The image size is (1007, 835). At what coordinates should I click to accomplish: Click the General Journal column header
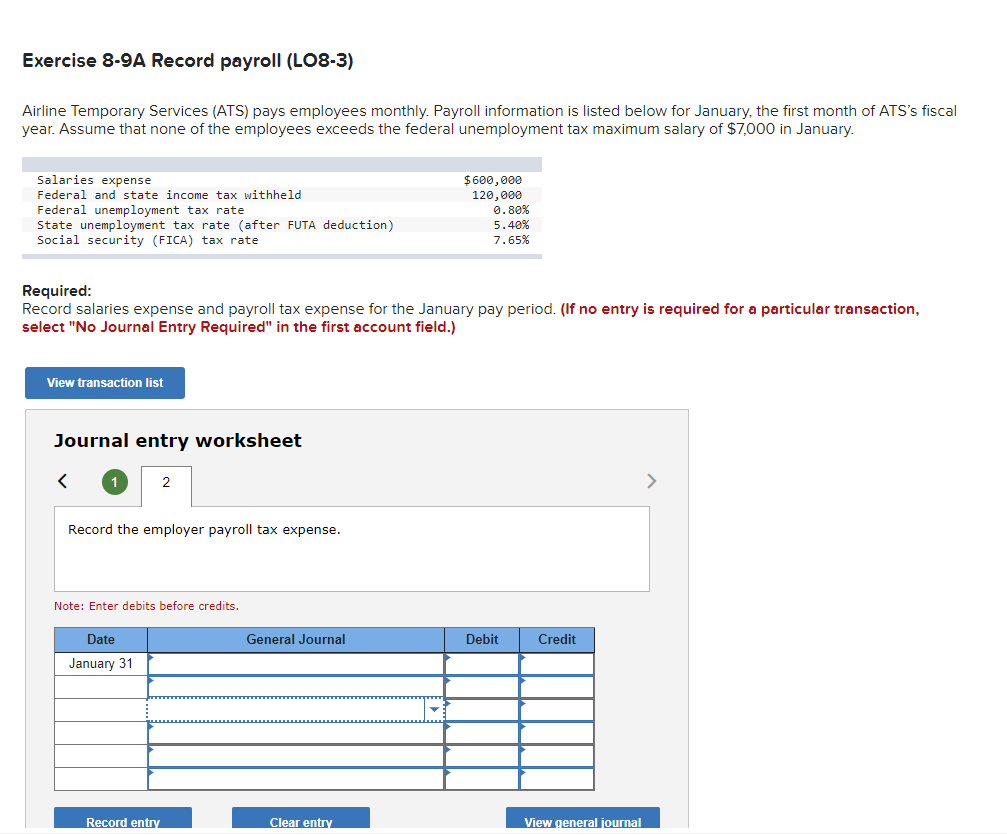295,639
